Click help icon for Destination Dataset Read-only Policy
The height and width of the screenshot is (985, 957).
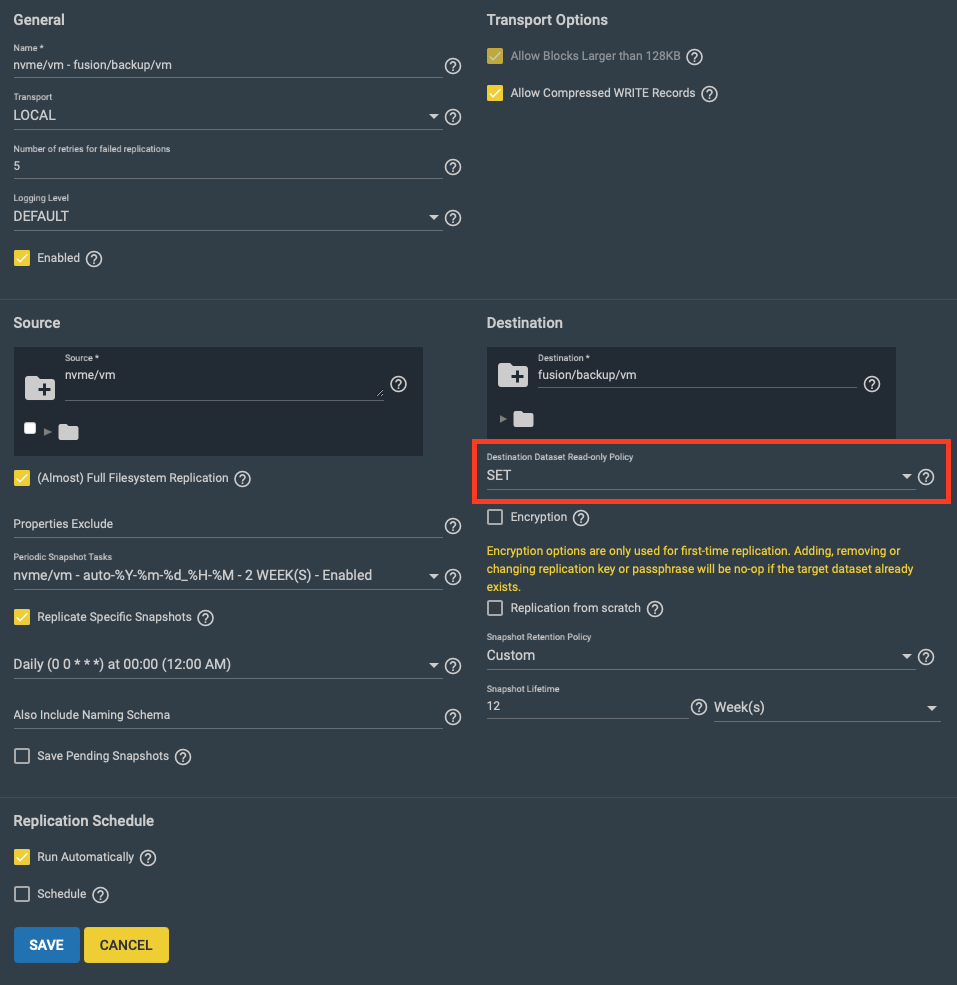926,477
